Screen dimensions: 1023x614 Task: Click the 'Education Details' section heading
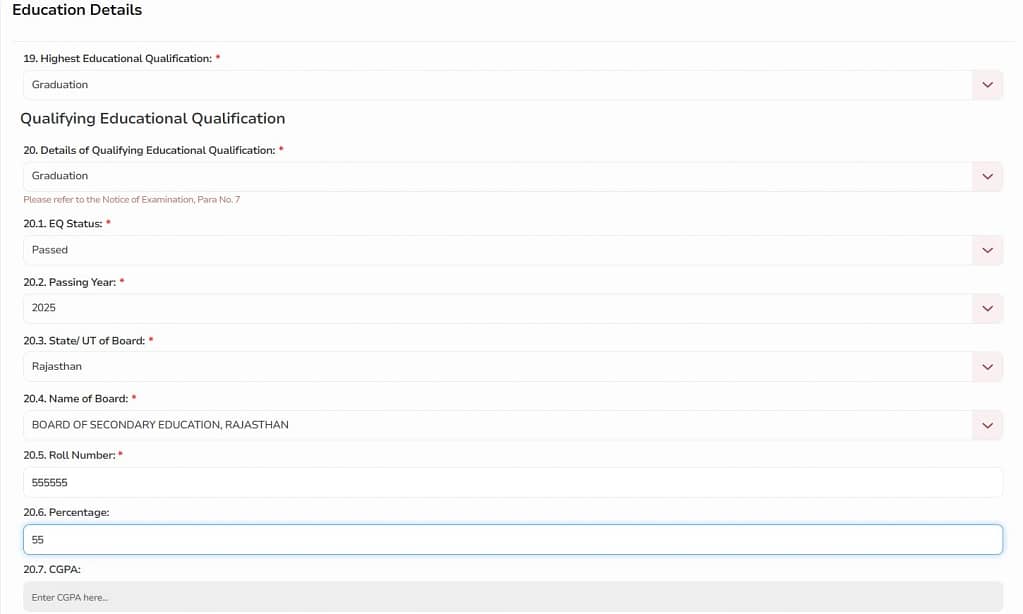[77, 10]
